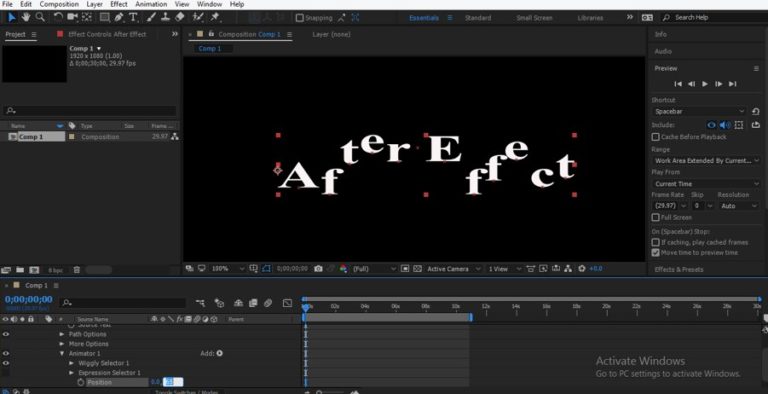Open the Composition menu
The image size is (768, 394).
[59, 4]
